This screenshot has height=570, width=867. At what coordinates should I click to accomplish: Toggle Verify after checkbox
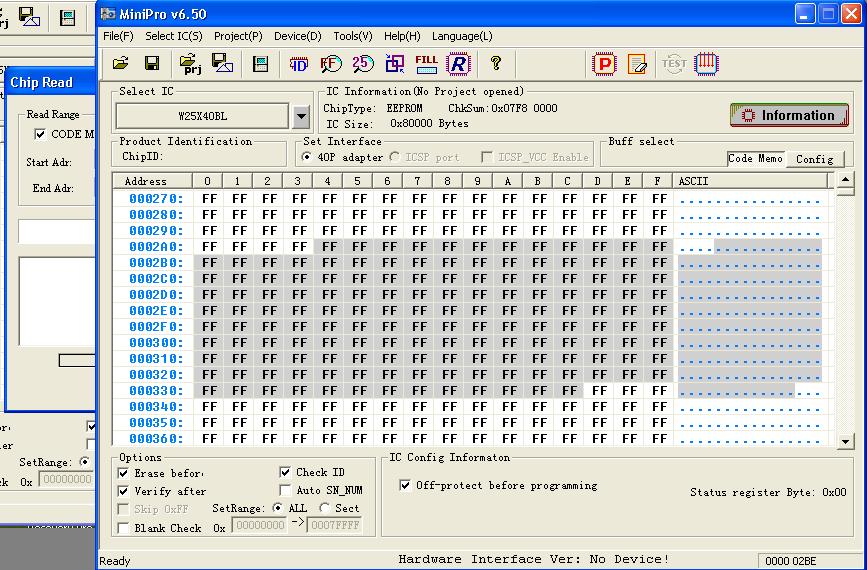click(x=123, y=491)
